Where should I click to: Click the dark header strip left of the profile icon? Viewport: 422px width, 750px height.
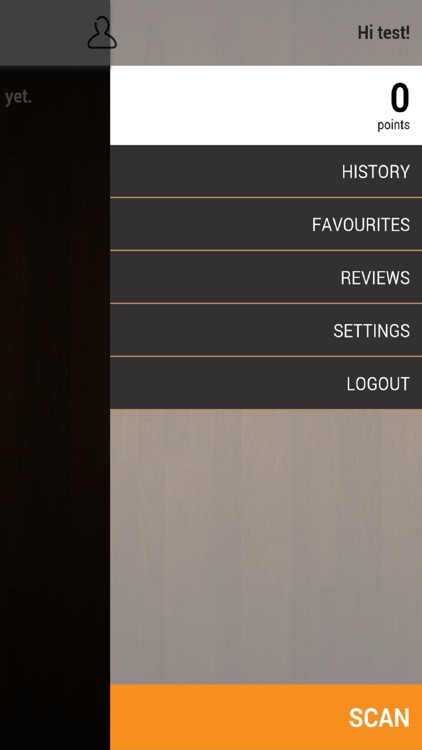(43, 33)
